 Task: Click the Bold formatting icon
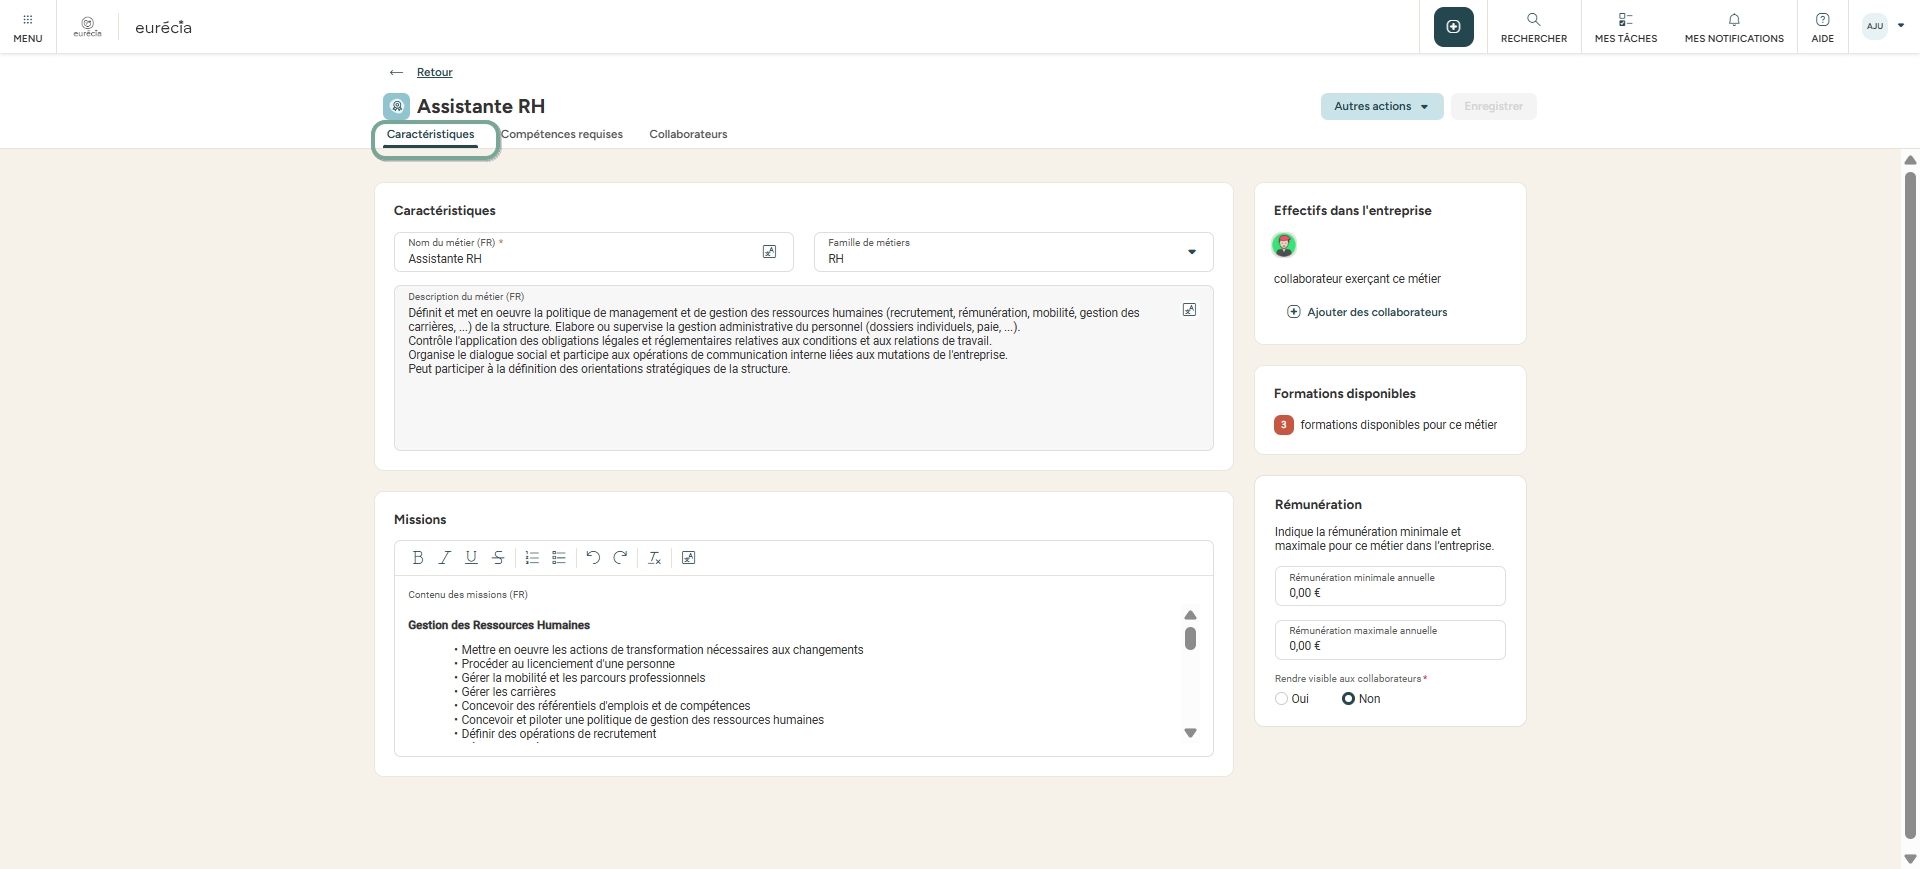418,558
